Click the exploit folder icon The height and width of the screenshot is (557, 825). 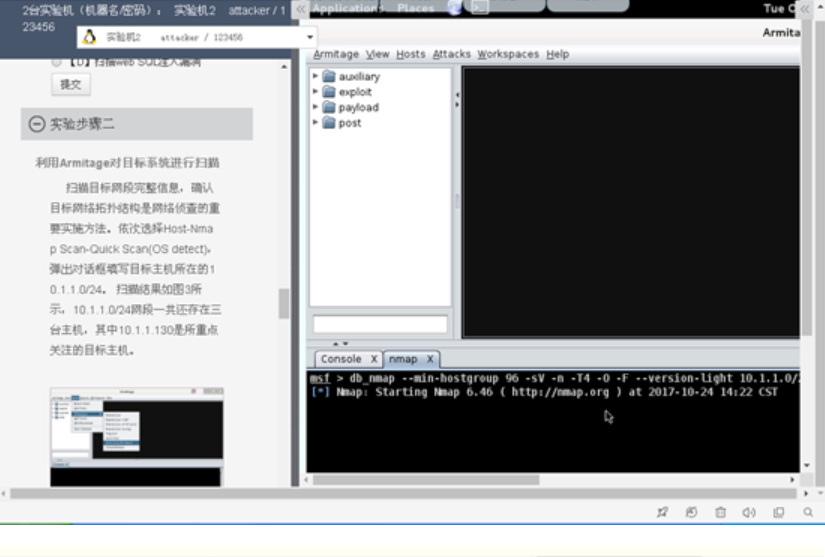pyautogui.click(x=329, y=92)
